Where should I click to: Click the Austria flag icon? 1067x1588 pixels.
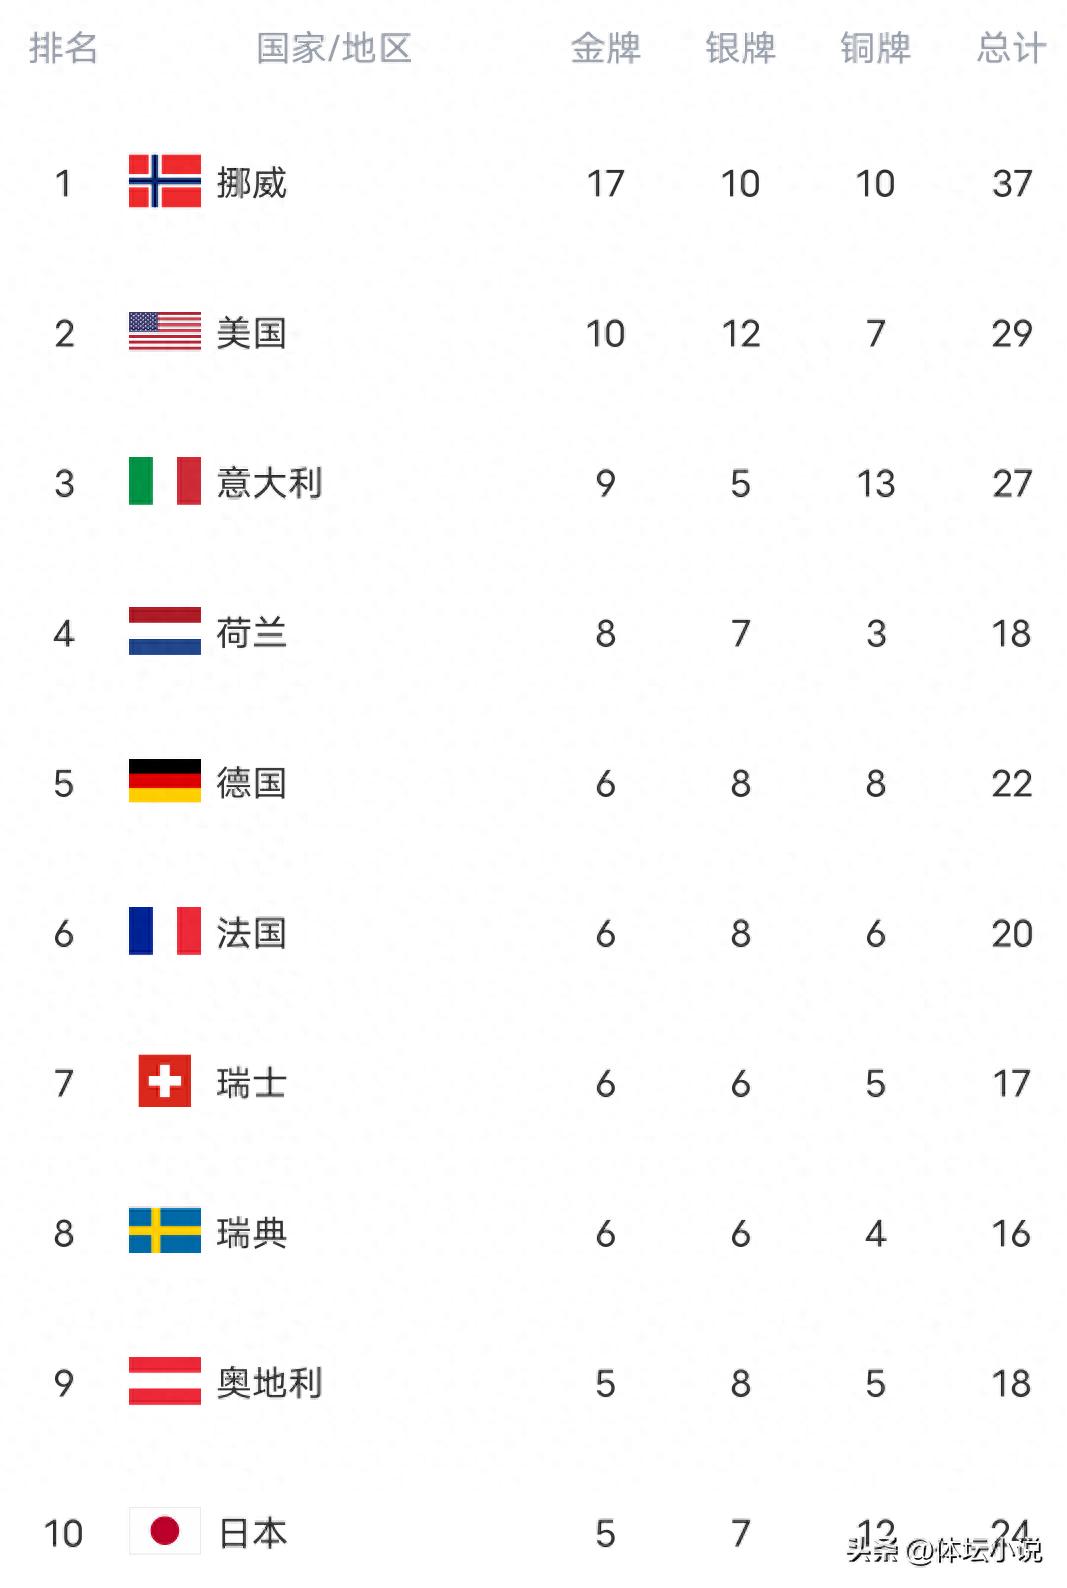165,1382
